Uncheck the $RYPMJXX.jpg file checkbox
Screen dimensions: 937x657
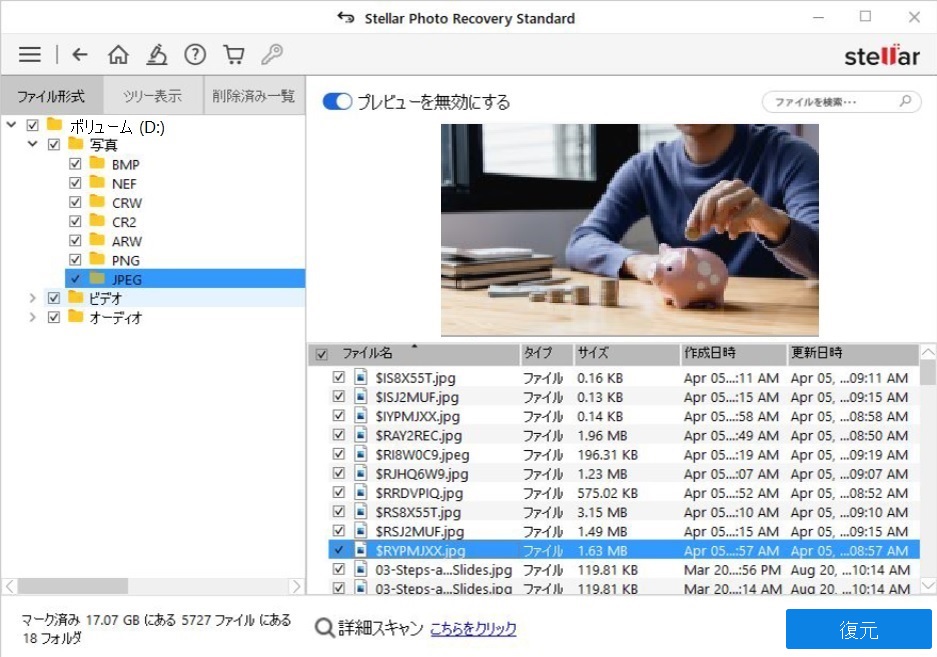(338, 549)
